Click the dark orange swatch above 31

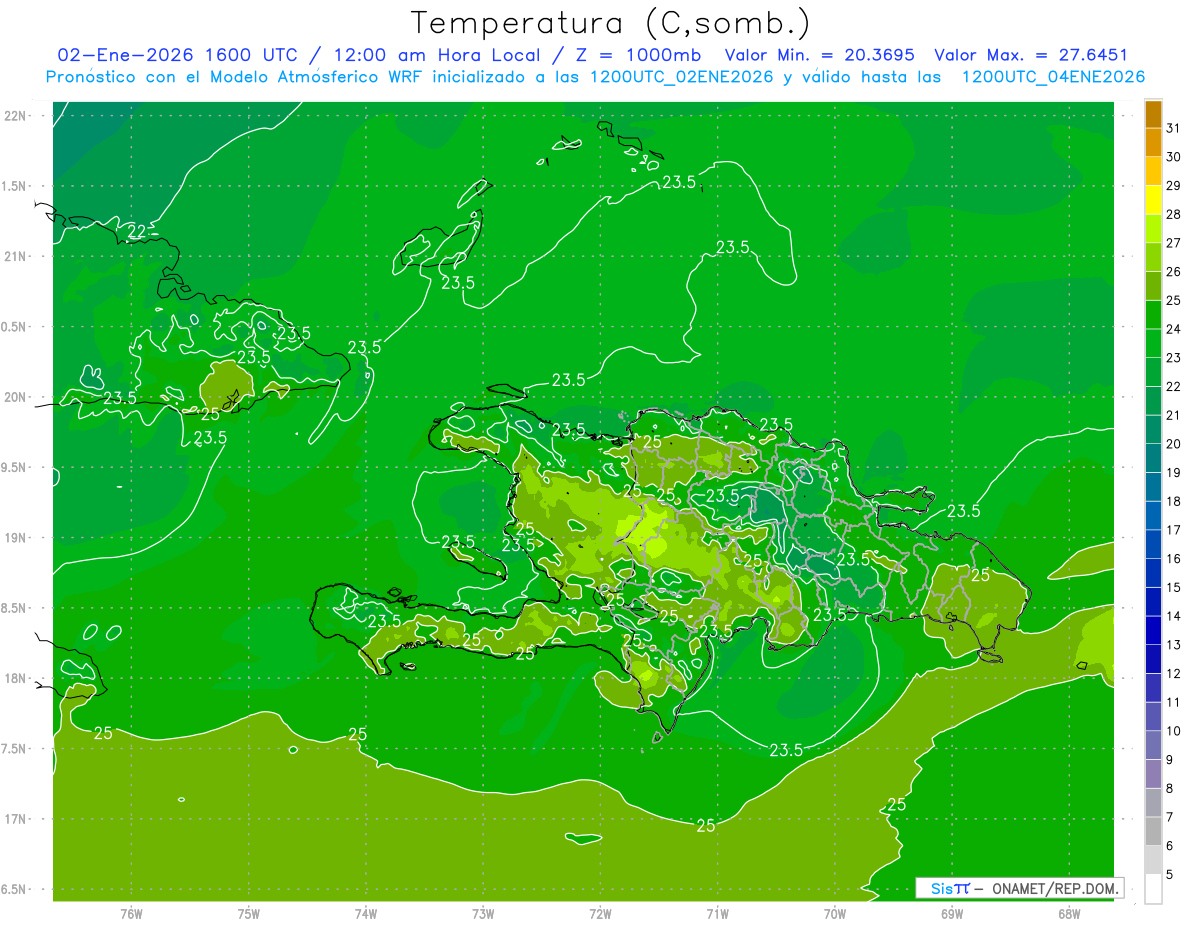tap(1153, 114)
